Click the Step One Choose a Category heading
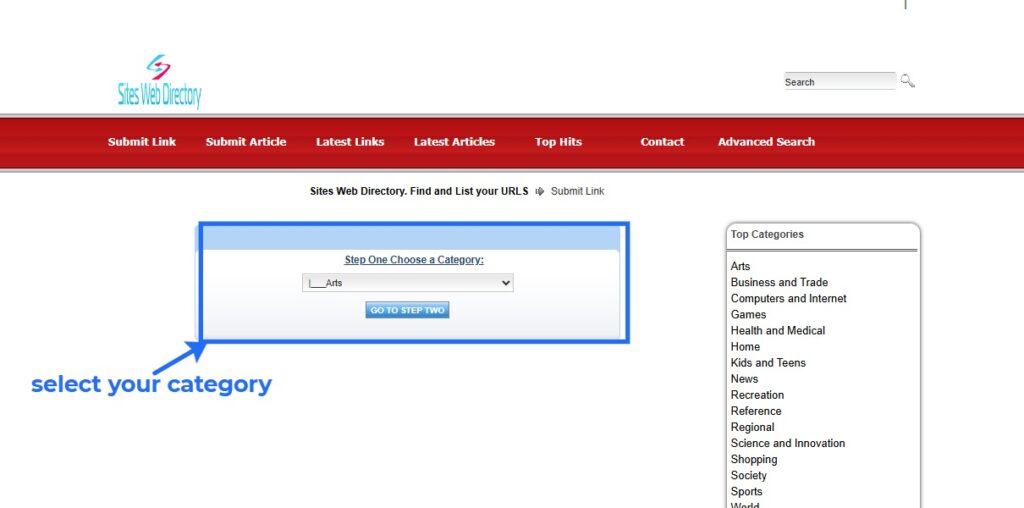Image resolution: width=1024 pixels, height=508 pixels. pyautogui.click(x=414, y=260)
